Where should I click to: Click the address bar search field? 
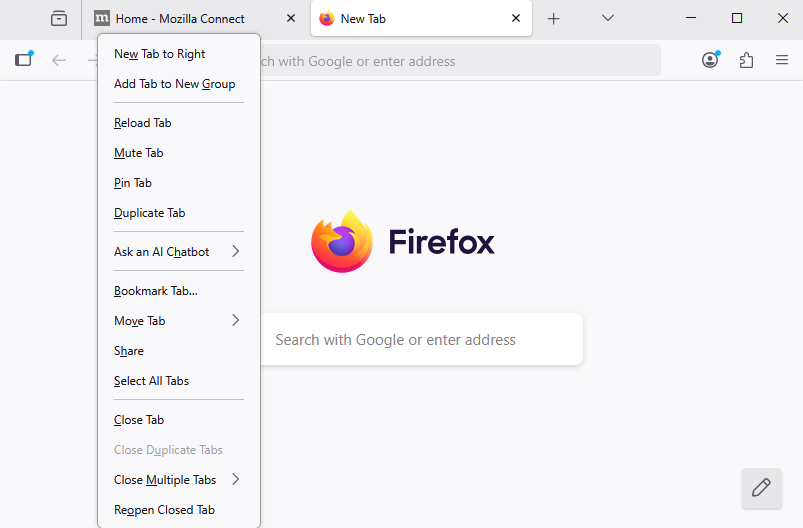tap(460, 60)
